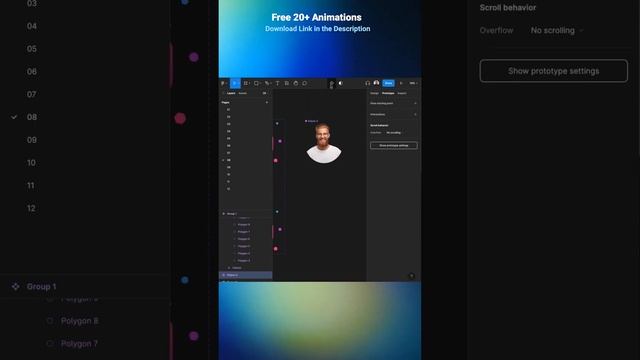Select the checked page 08 in center window
Viewport: 640px width, 360px height.
[x=229, y=160]
